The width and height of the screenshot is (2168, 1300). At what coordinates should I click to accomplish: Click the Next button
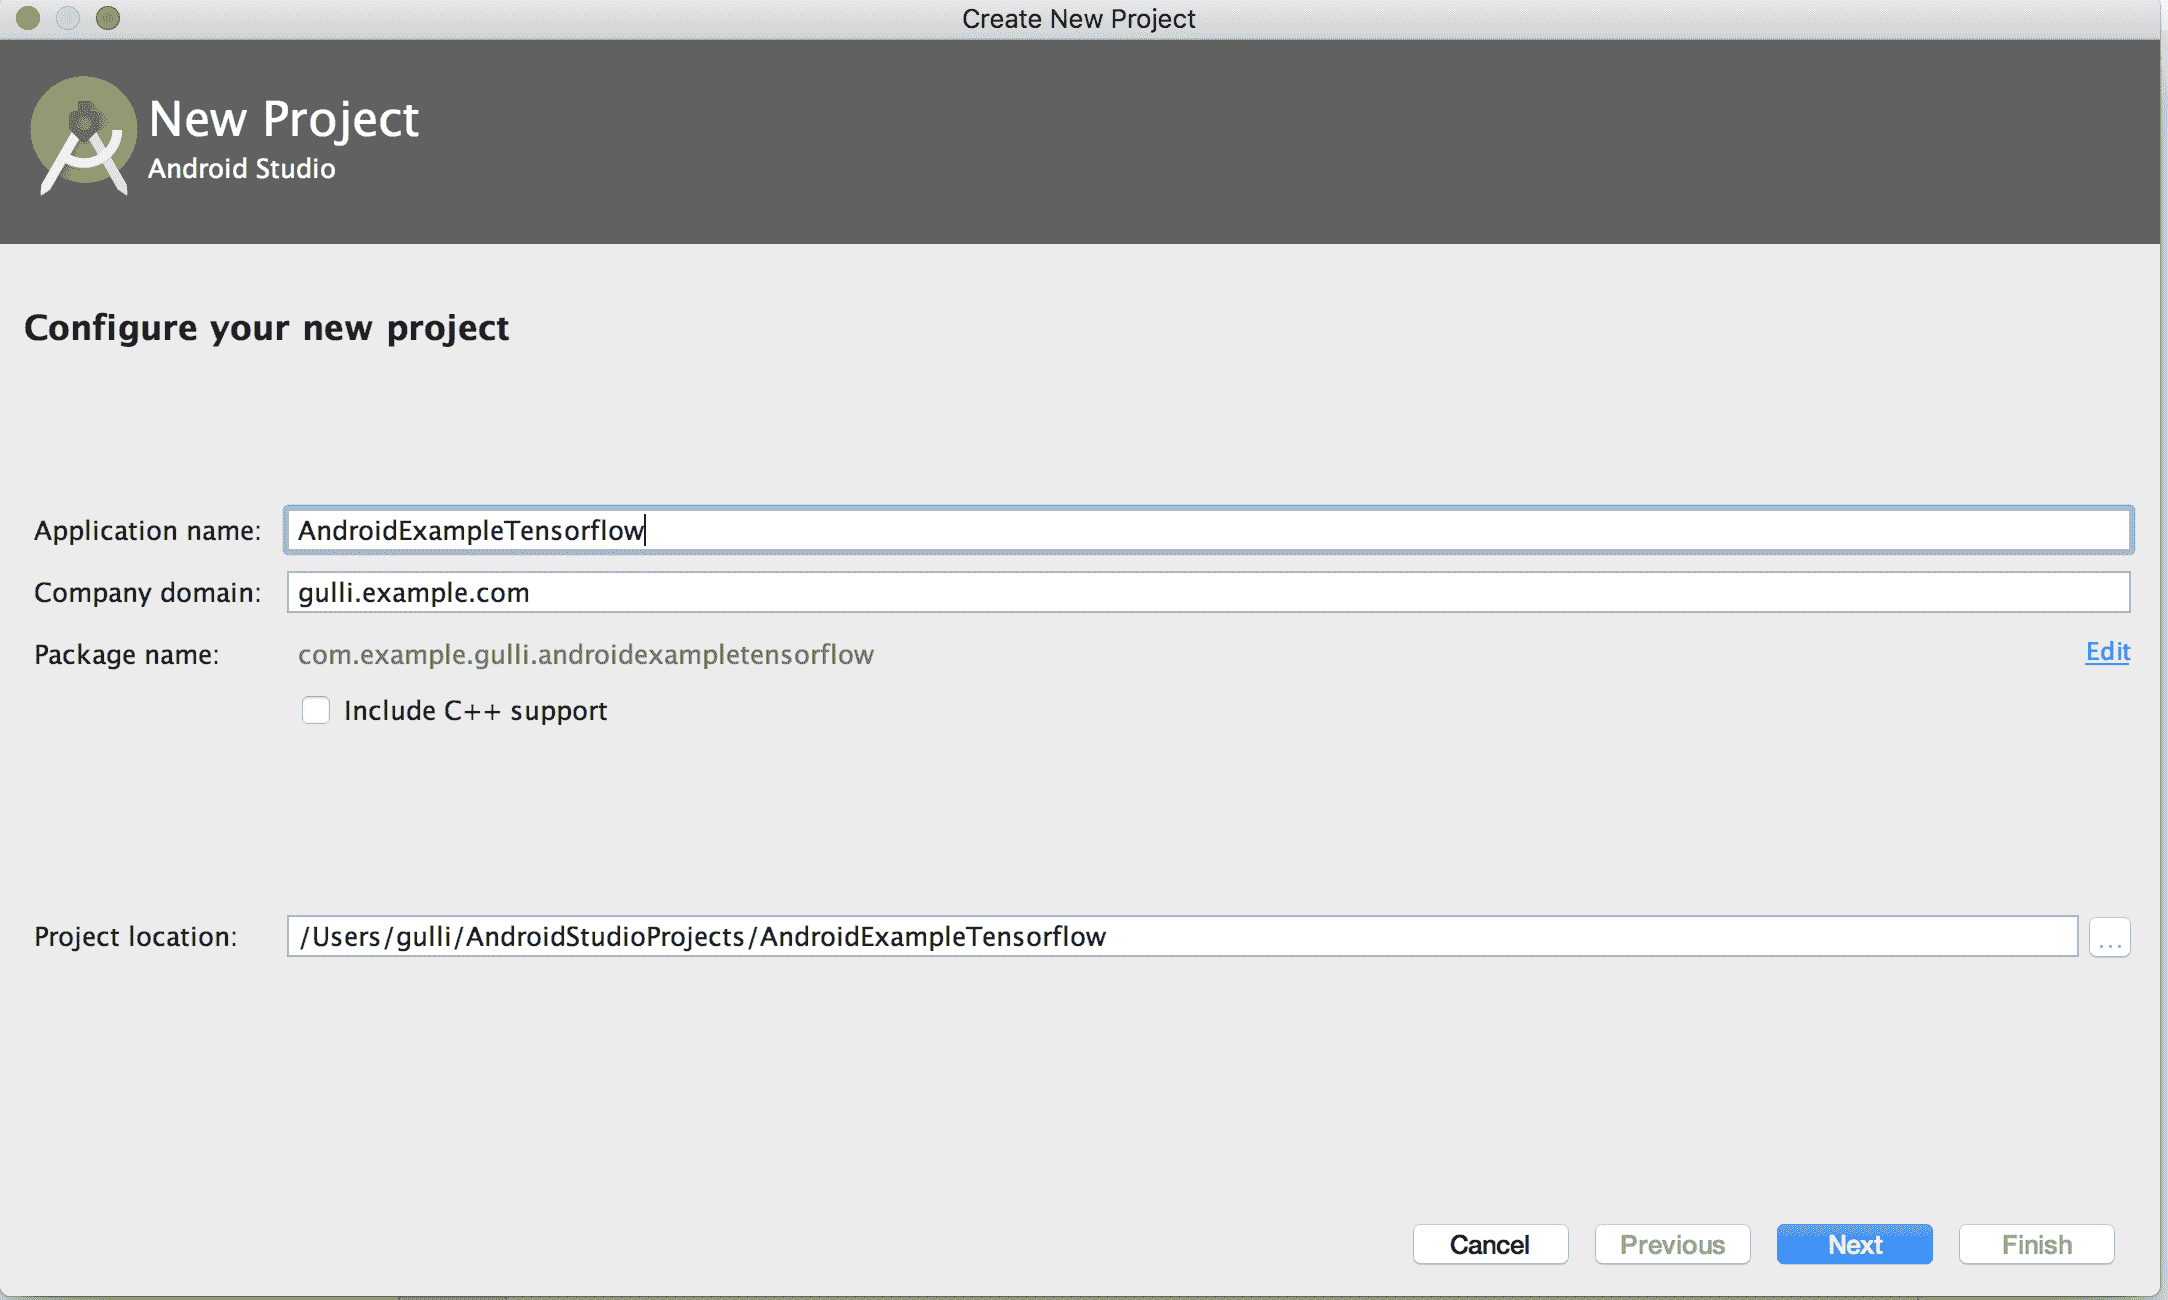pos(1854,1244)
